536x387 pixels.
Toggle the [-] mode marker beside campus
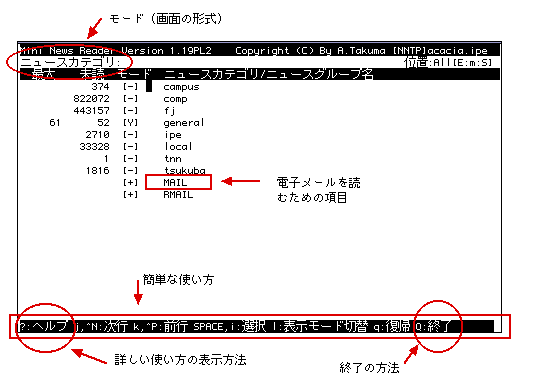130,87
